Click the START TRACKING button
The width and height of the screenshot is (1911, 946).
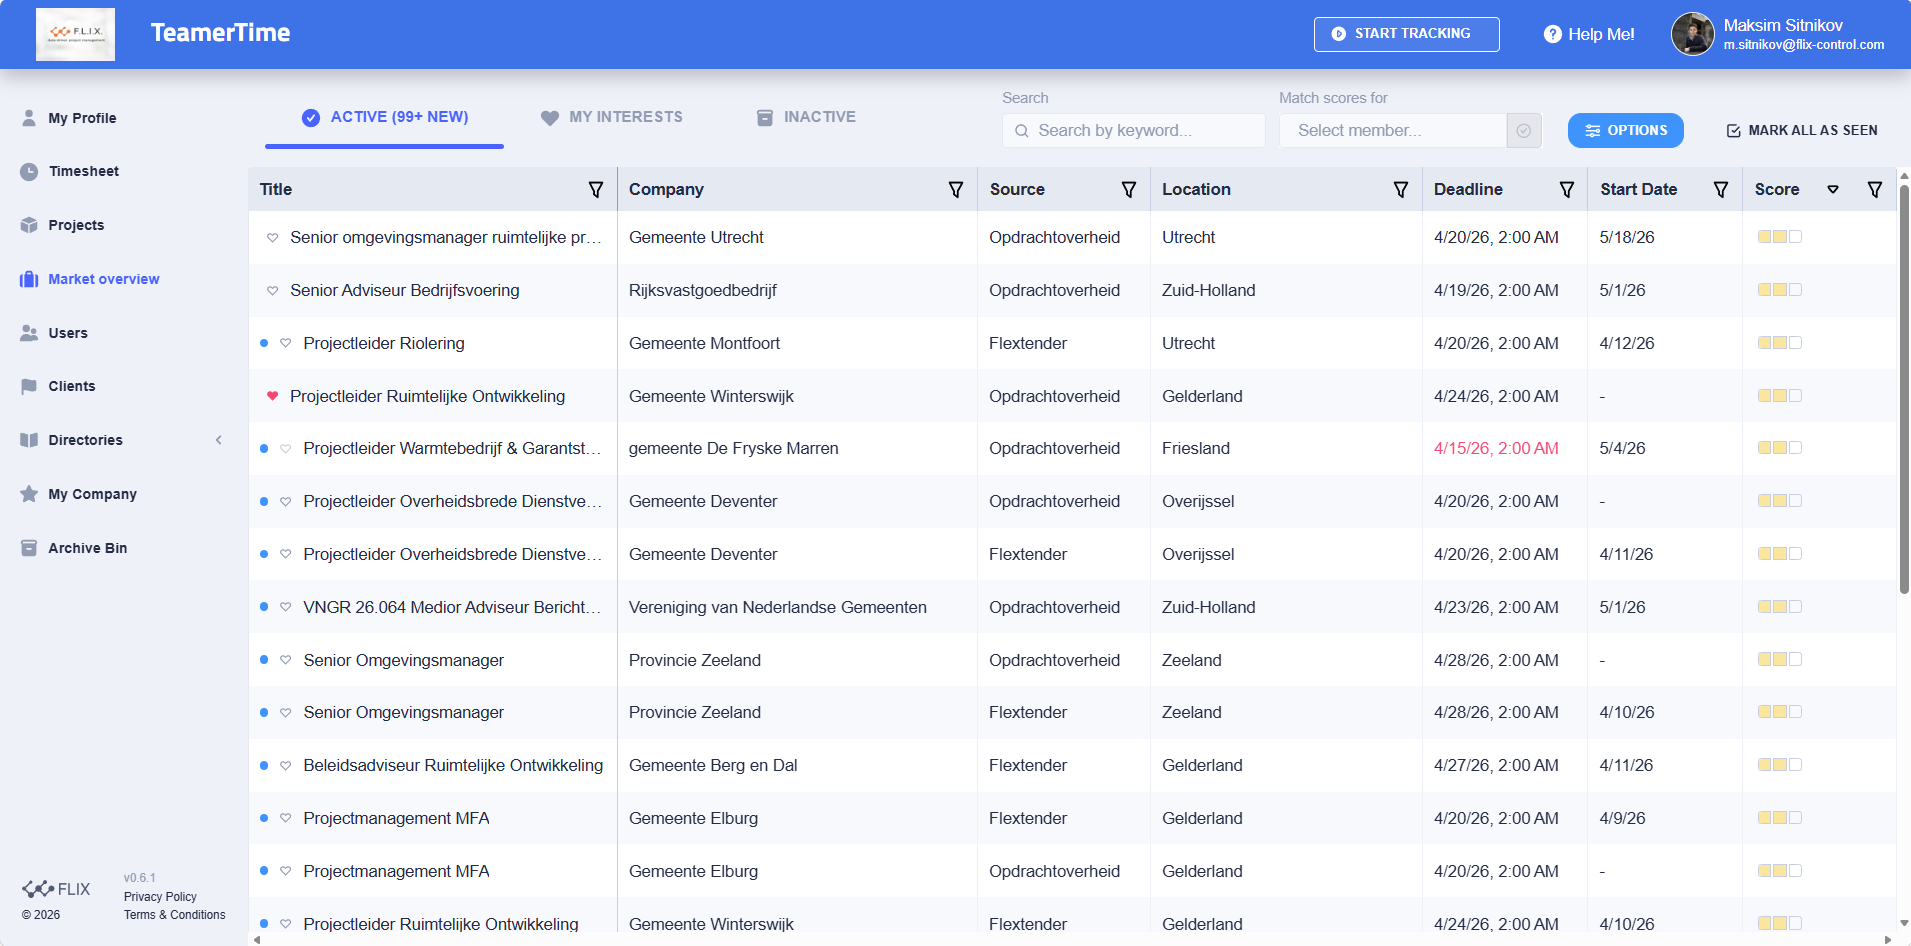click(1406, 33)
